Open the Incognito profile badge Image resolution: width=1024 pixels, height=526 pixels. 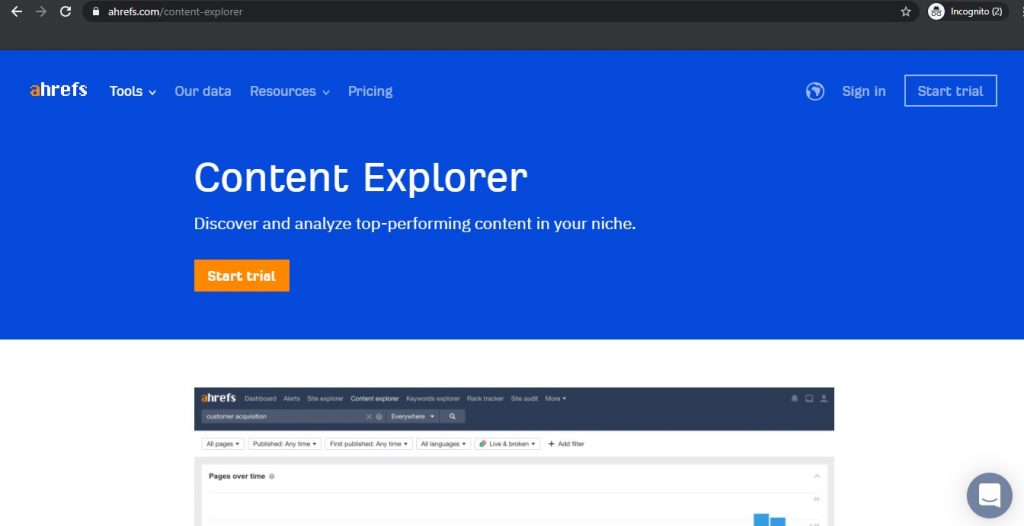[967, 12]
